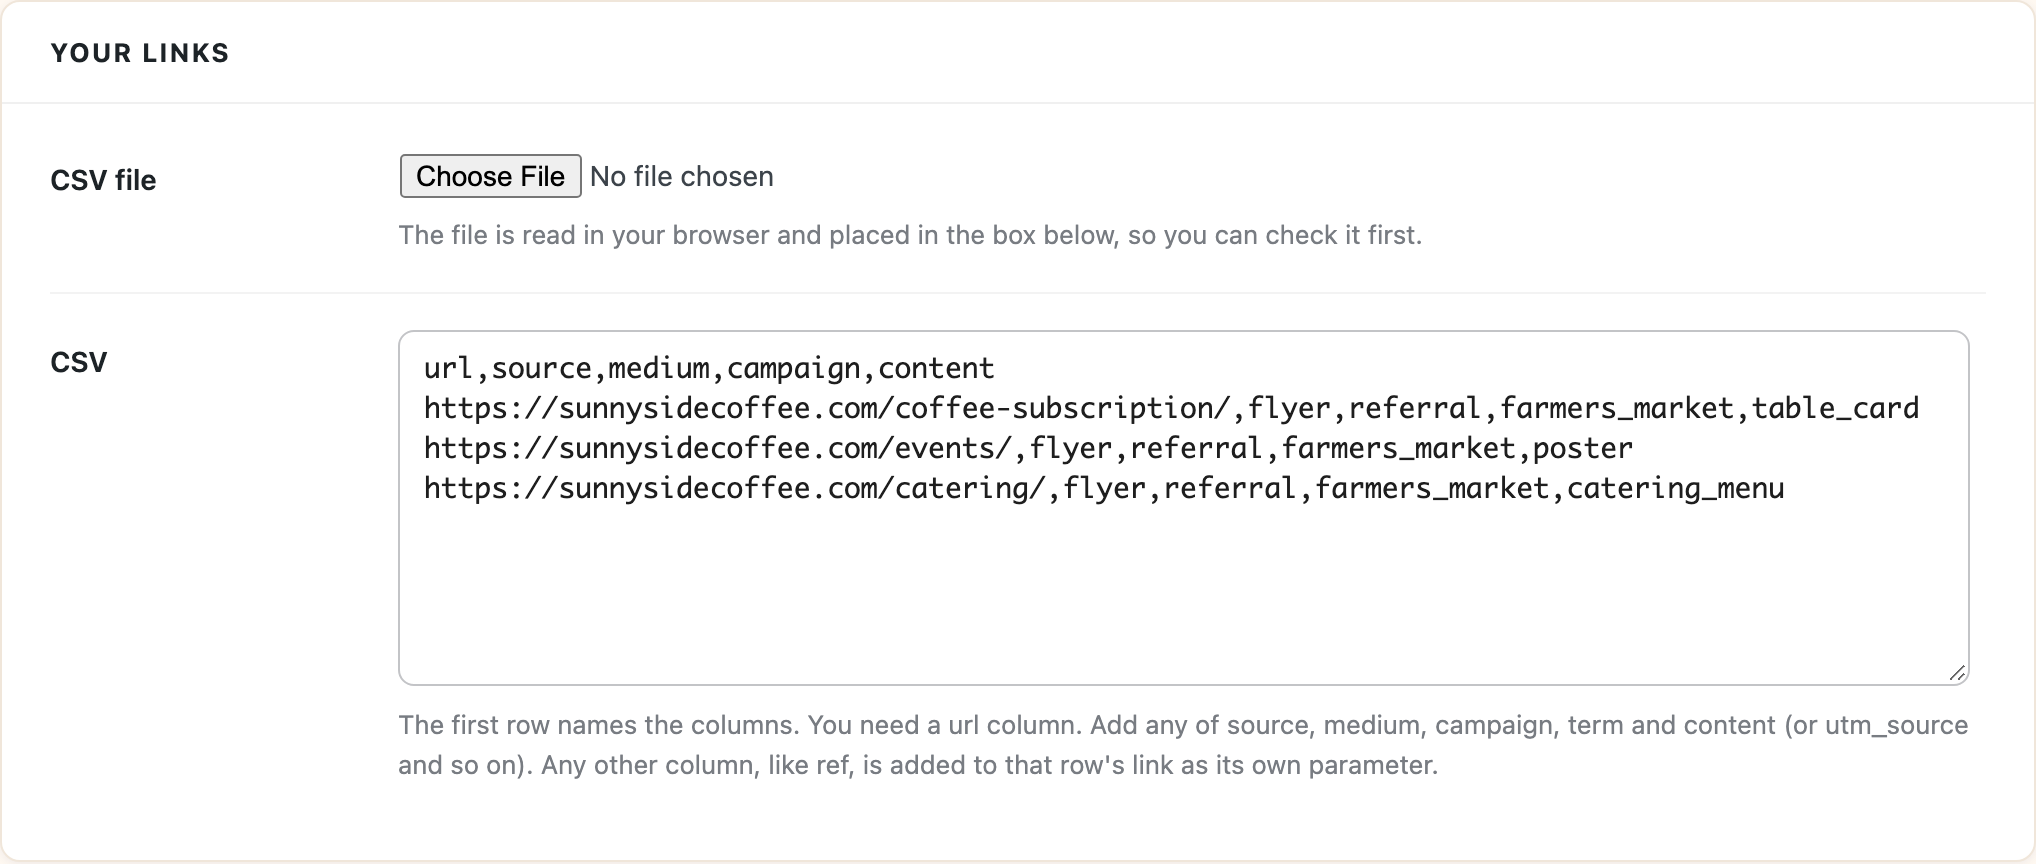The image size is (2036, 864).
Task: Click the "No file chosen" status text
Action: click(x=682, y=176)
